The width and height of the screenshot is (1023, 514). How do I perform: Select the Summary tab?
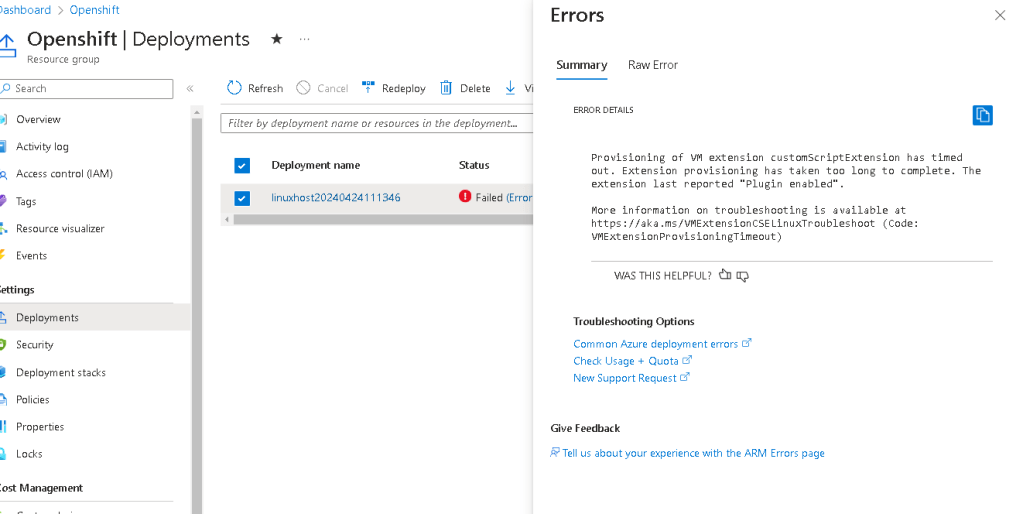point(581,65)
